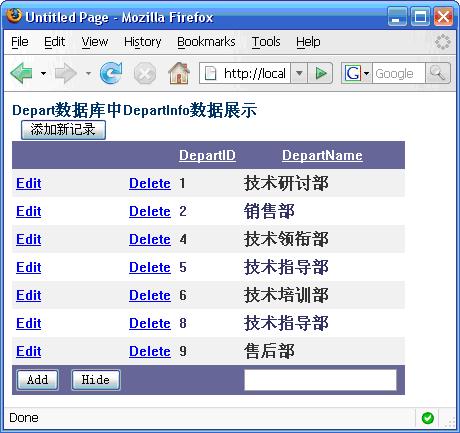Delete the 售后部 record
The height and width of the screenshot is (433, 460).
[150, 351]
